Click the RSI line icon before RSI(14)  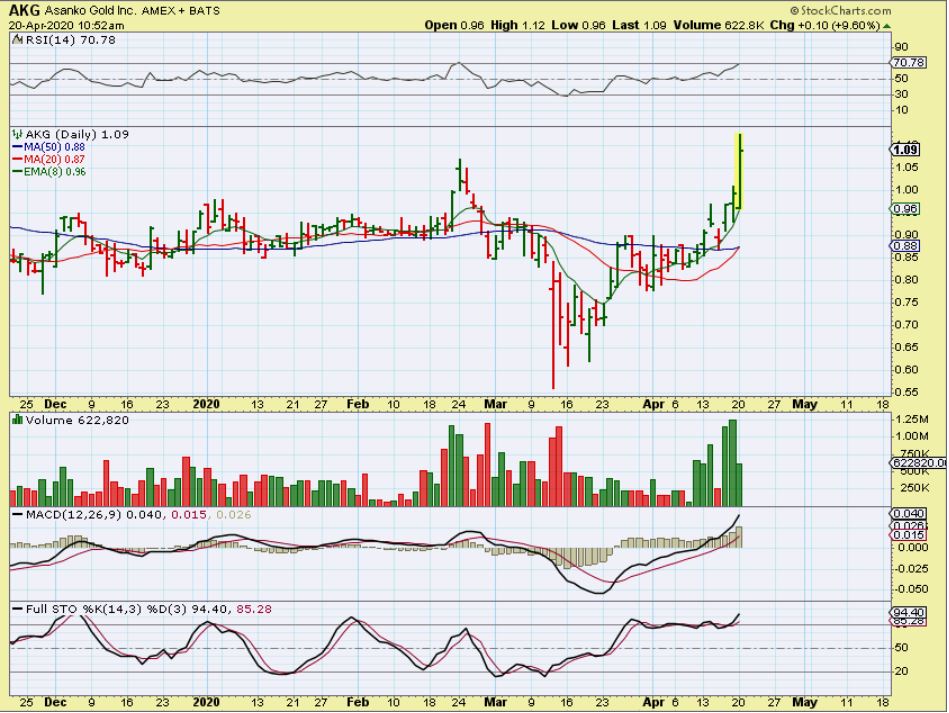pyautogui.click(x=18, y=40)
